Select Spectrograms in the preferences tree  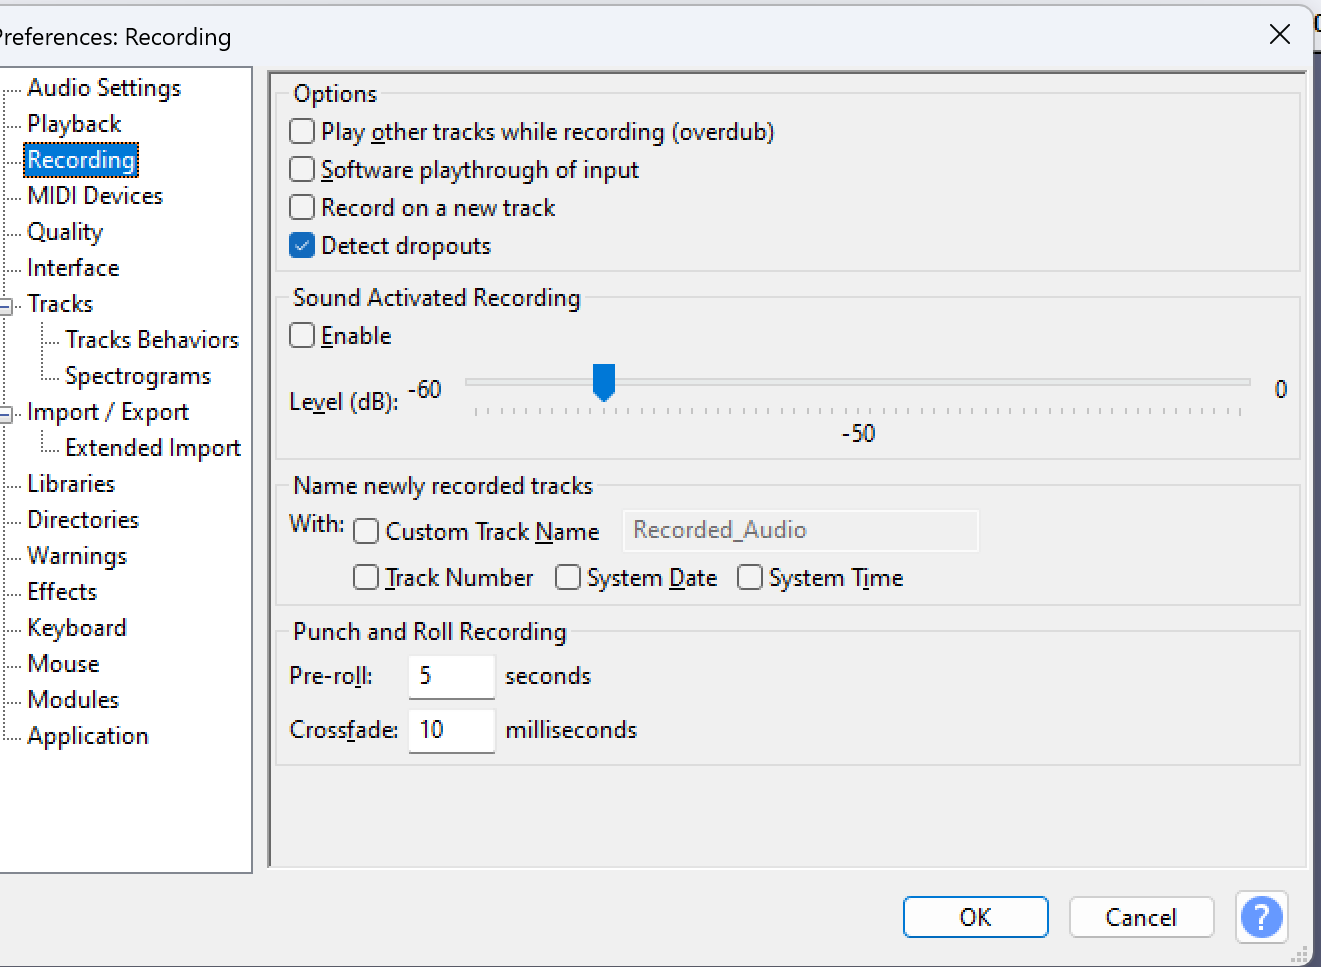coord(138,376)
